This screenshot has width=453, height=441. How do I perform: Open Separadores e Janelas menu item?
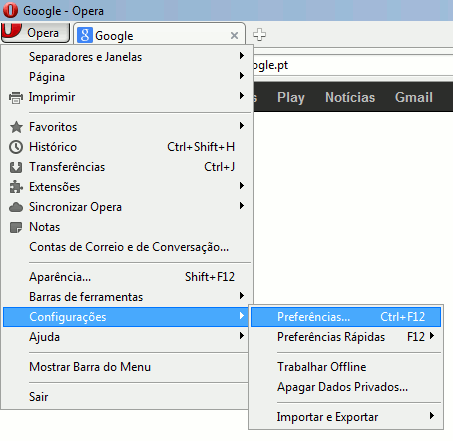127,57
